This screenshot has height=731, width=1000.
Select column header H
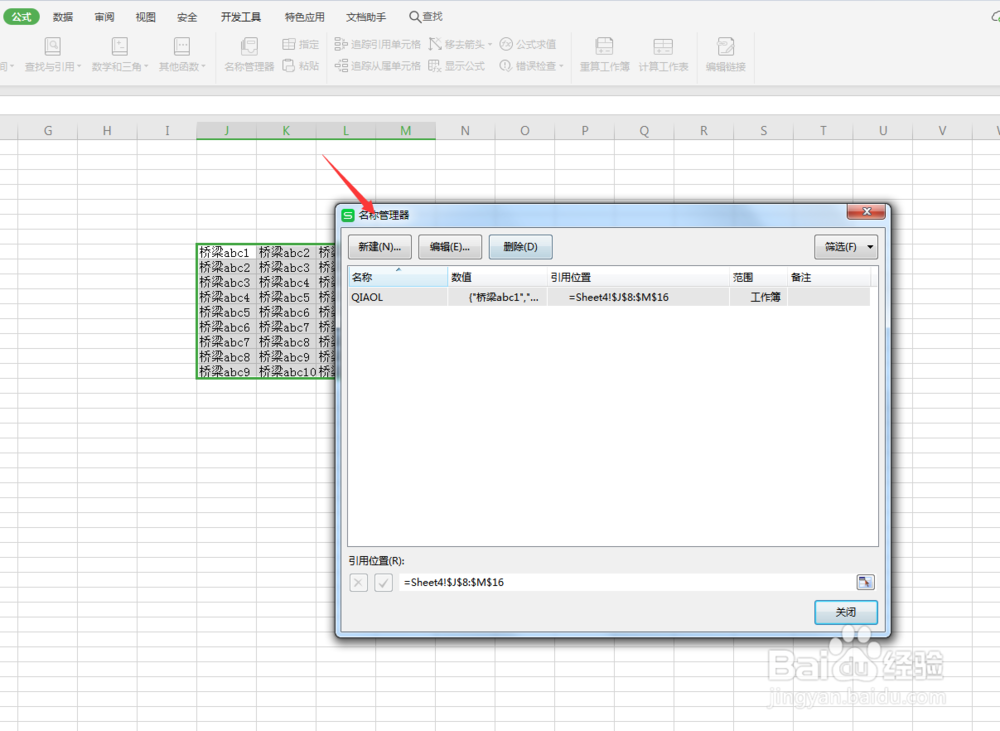coord(107,131)
